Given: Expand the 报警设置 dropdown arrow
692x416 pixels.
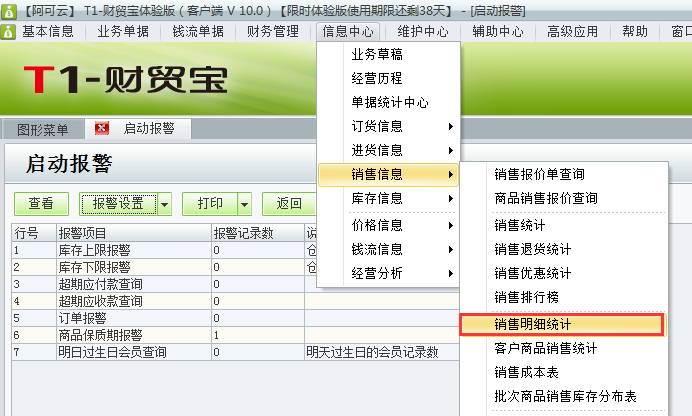Looking at the screenshot, I should pos(165,204).
